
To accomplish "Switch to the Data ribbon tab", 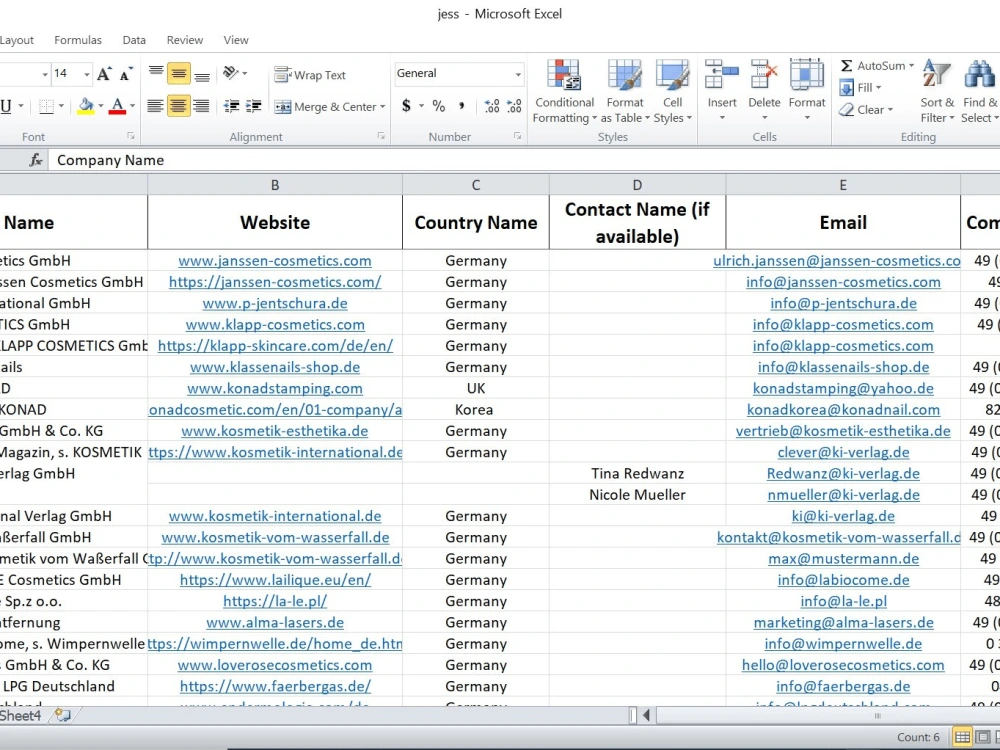I will coord(134,40).
